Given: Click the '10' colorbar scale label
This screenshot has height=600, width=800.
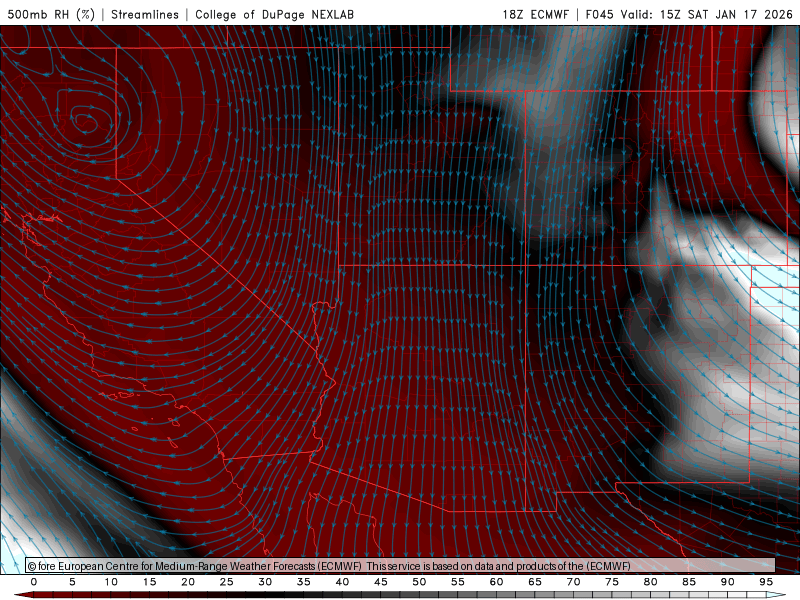Looking at the screenshot, I should (x=111, y=582).
